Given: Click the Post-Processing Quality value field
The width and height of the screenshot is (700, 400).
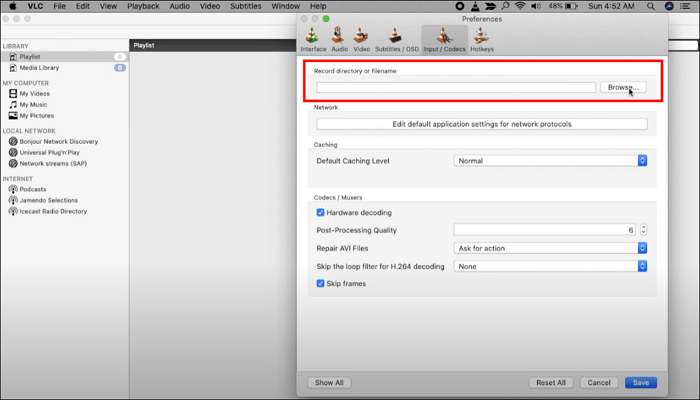Looking at the screenshot, I should pyautogui.click(x=545, y=230).
